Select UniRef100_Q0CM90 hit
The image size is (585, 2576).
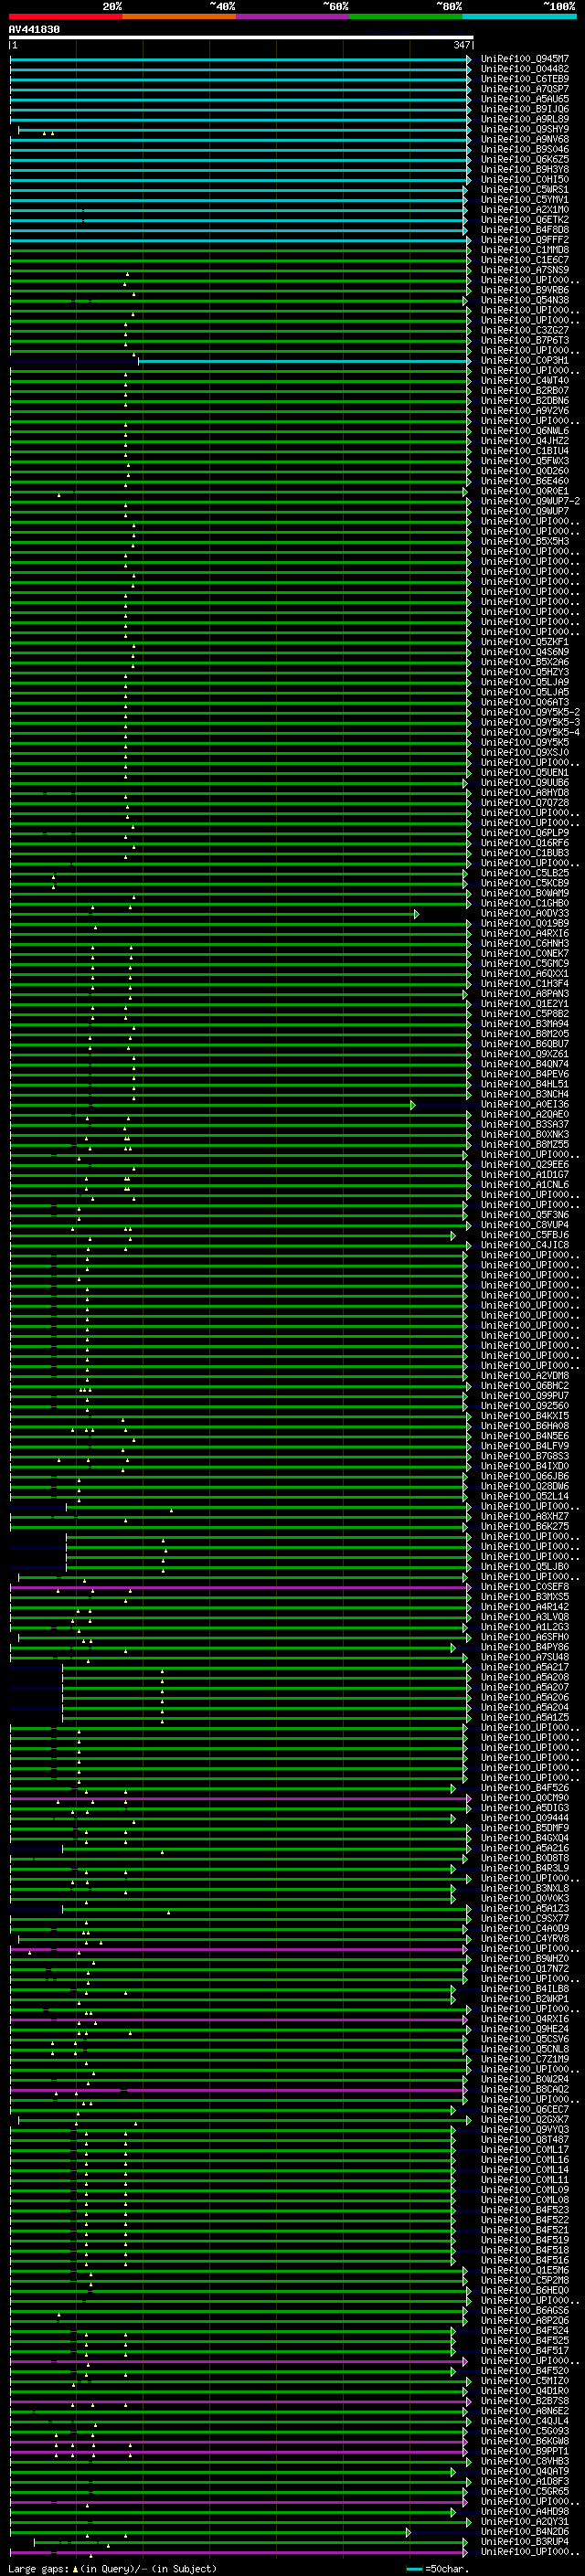[525, 1797]
